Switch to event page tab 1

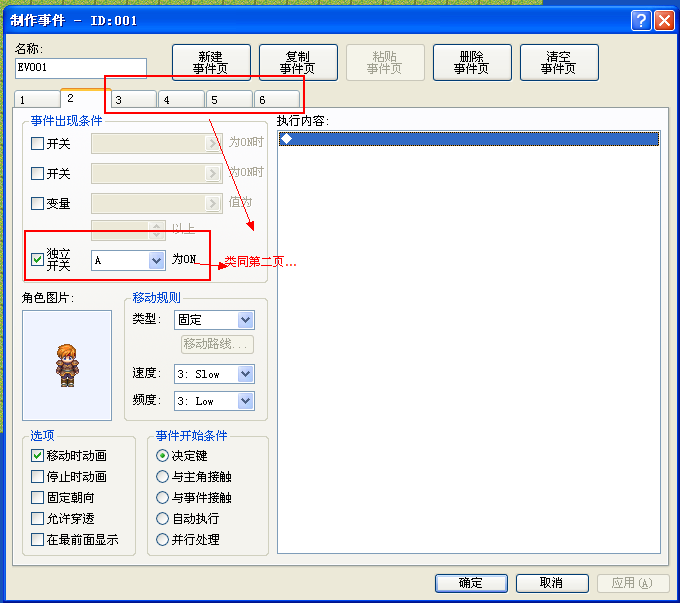click(37, 99)
